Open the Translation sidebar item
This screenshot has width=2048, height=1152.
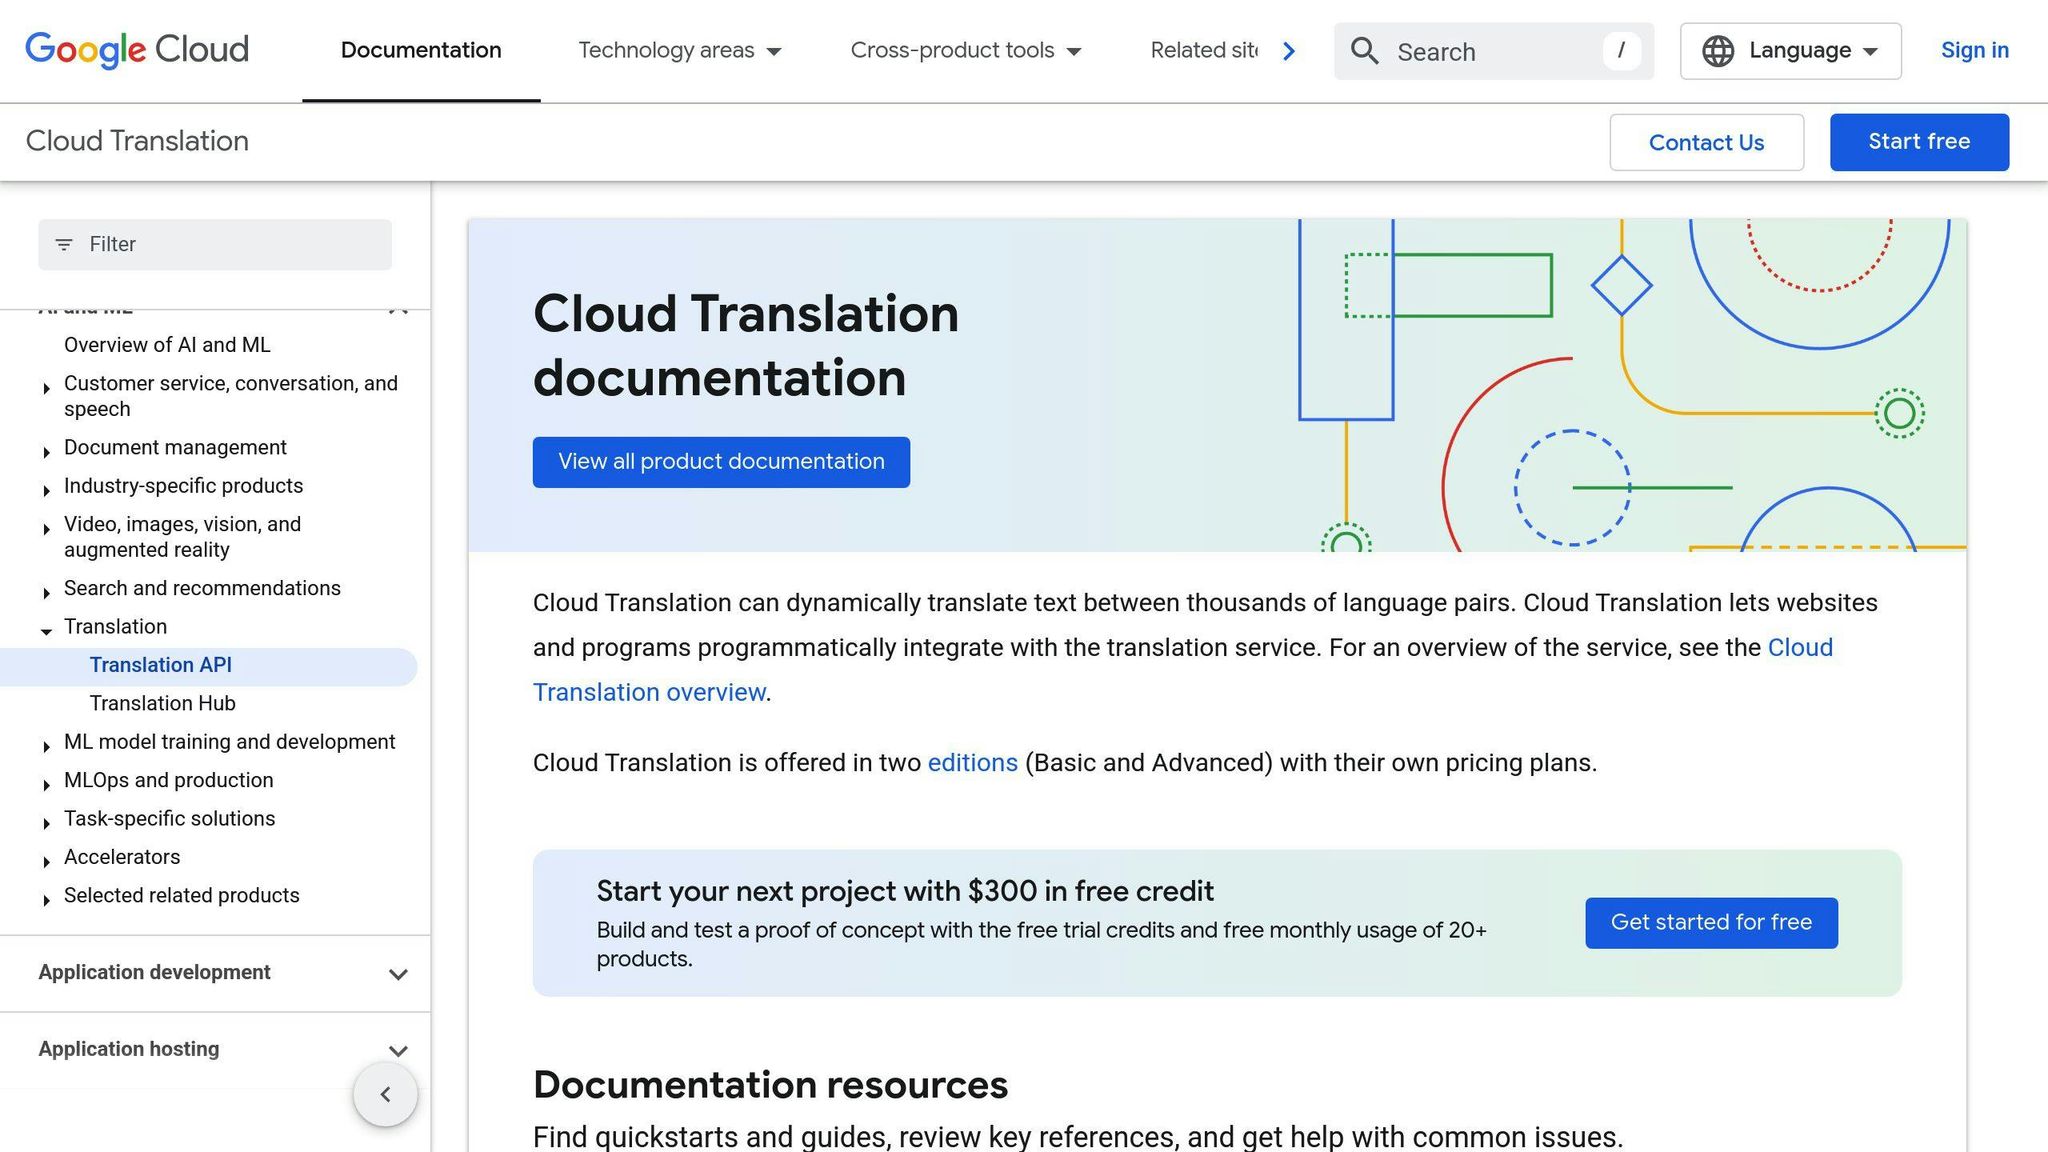[115, 627]
